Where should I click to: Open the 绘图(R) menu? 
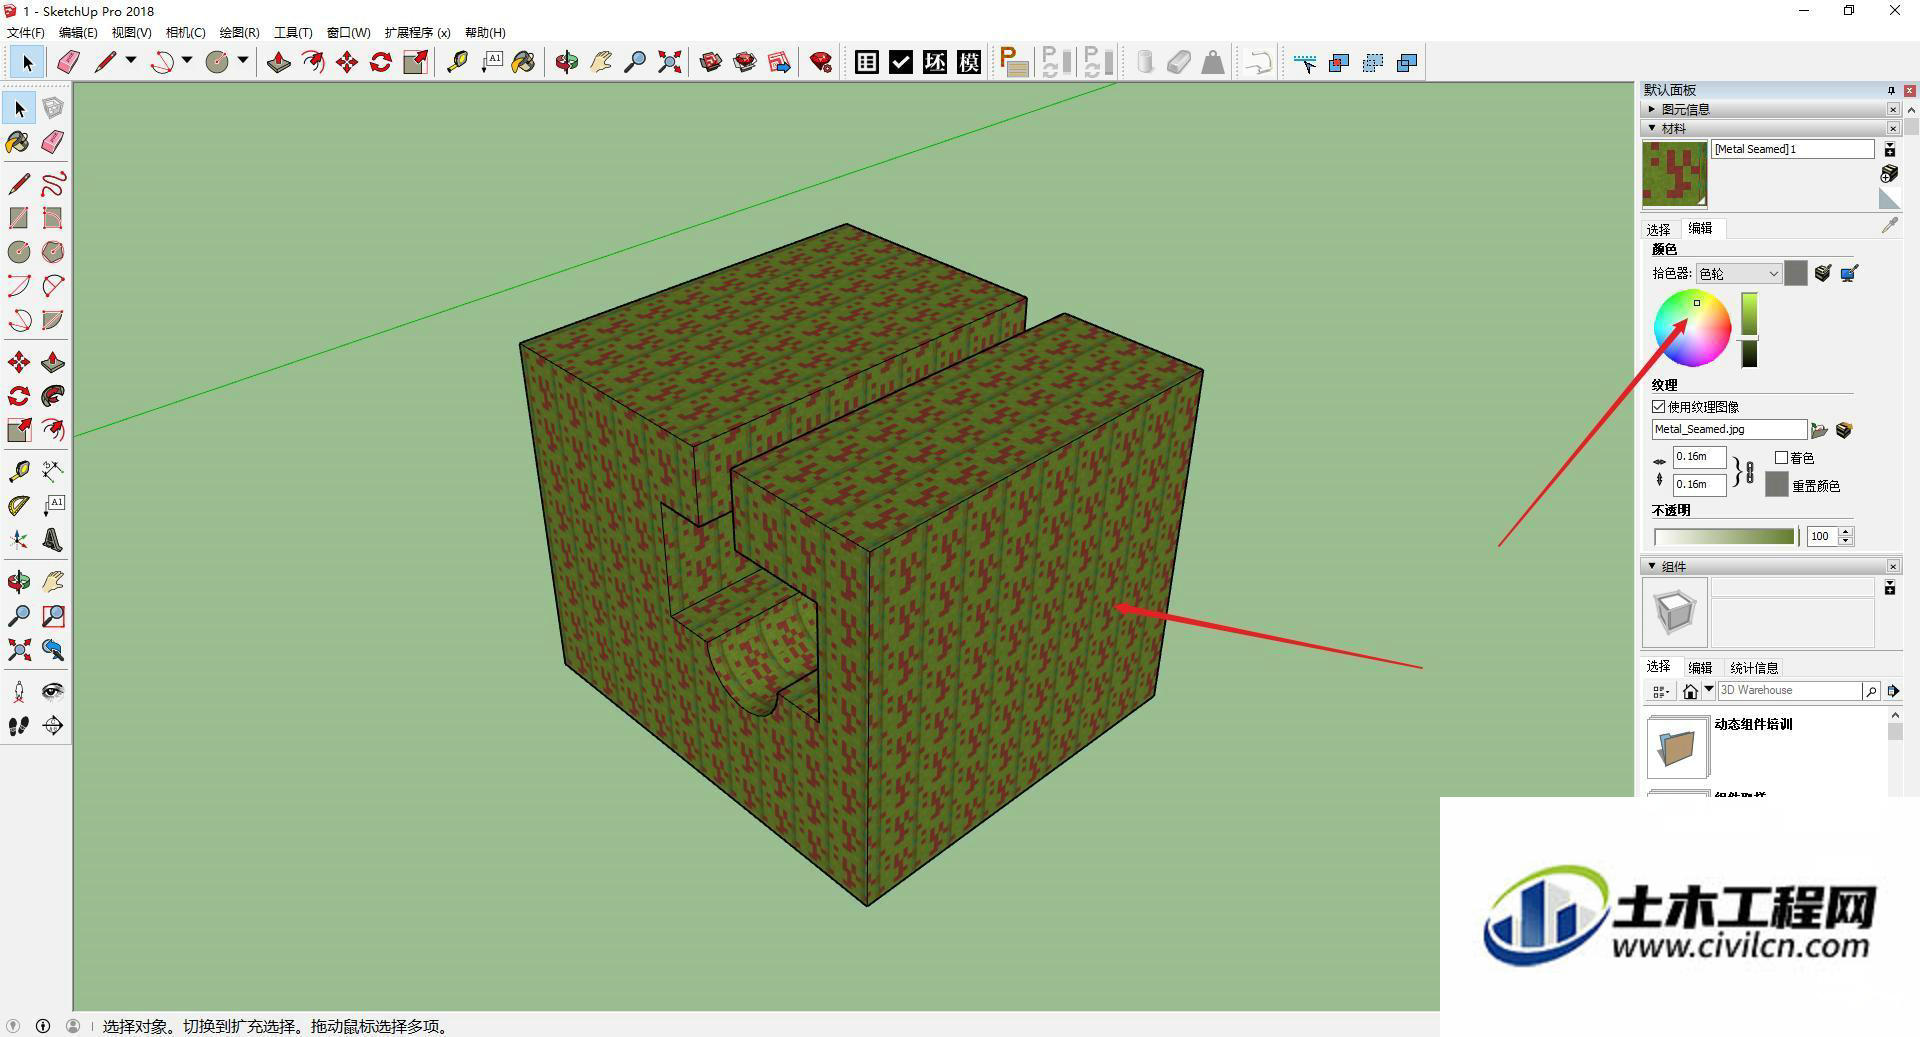[239, 32]
